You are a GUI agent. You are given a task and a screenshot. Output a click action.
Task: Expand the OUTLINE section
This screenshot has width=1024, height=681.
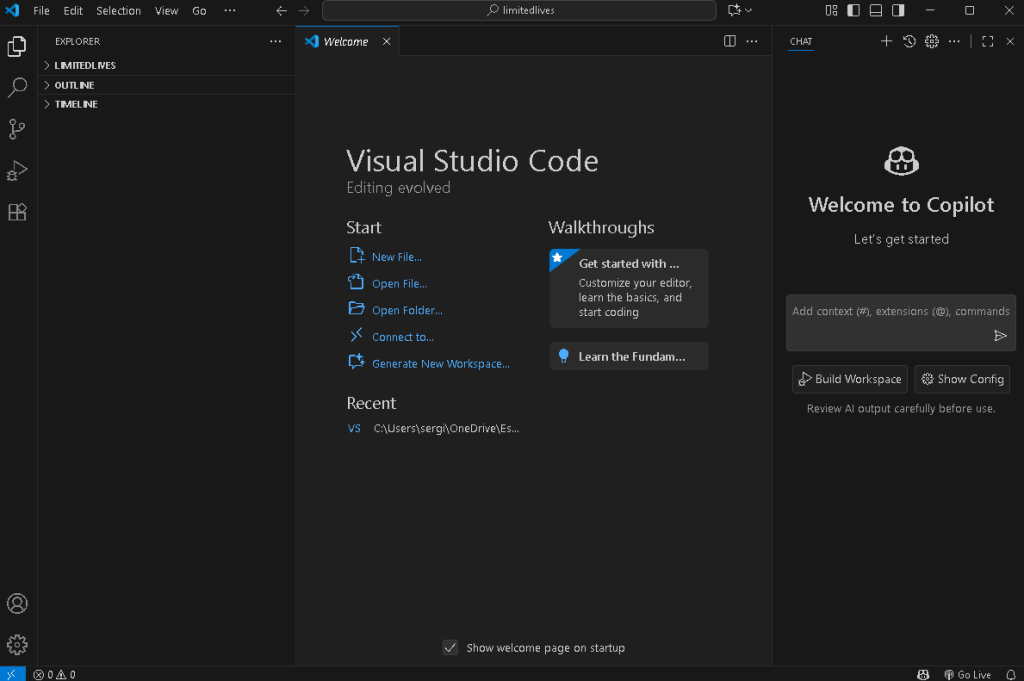point(74,85)
